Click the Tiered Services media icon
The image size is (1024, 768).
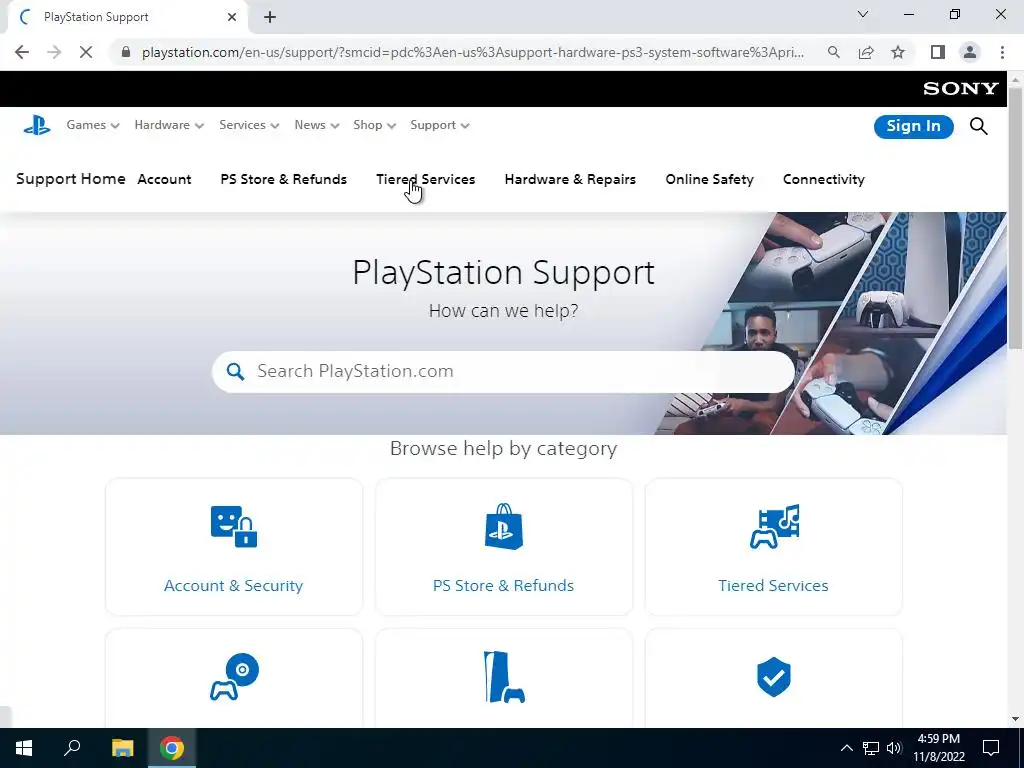pos(774,526)
